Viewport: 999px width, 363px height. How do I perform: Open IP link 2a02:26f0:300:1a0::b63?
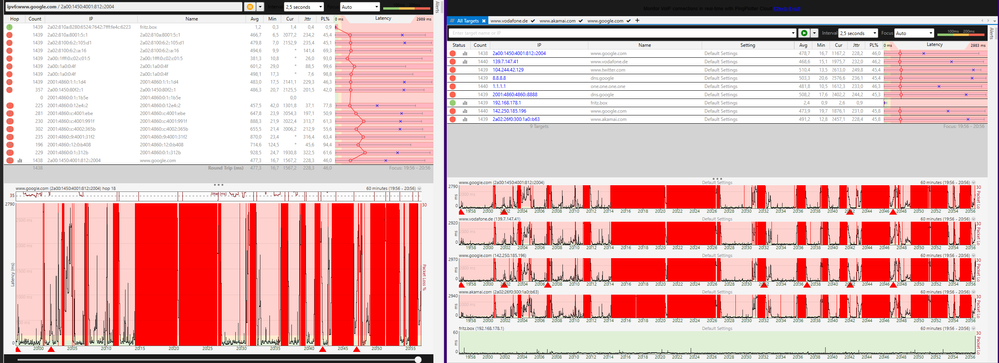click(517, 118)
